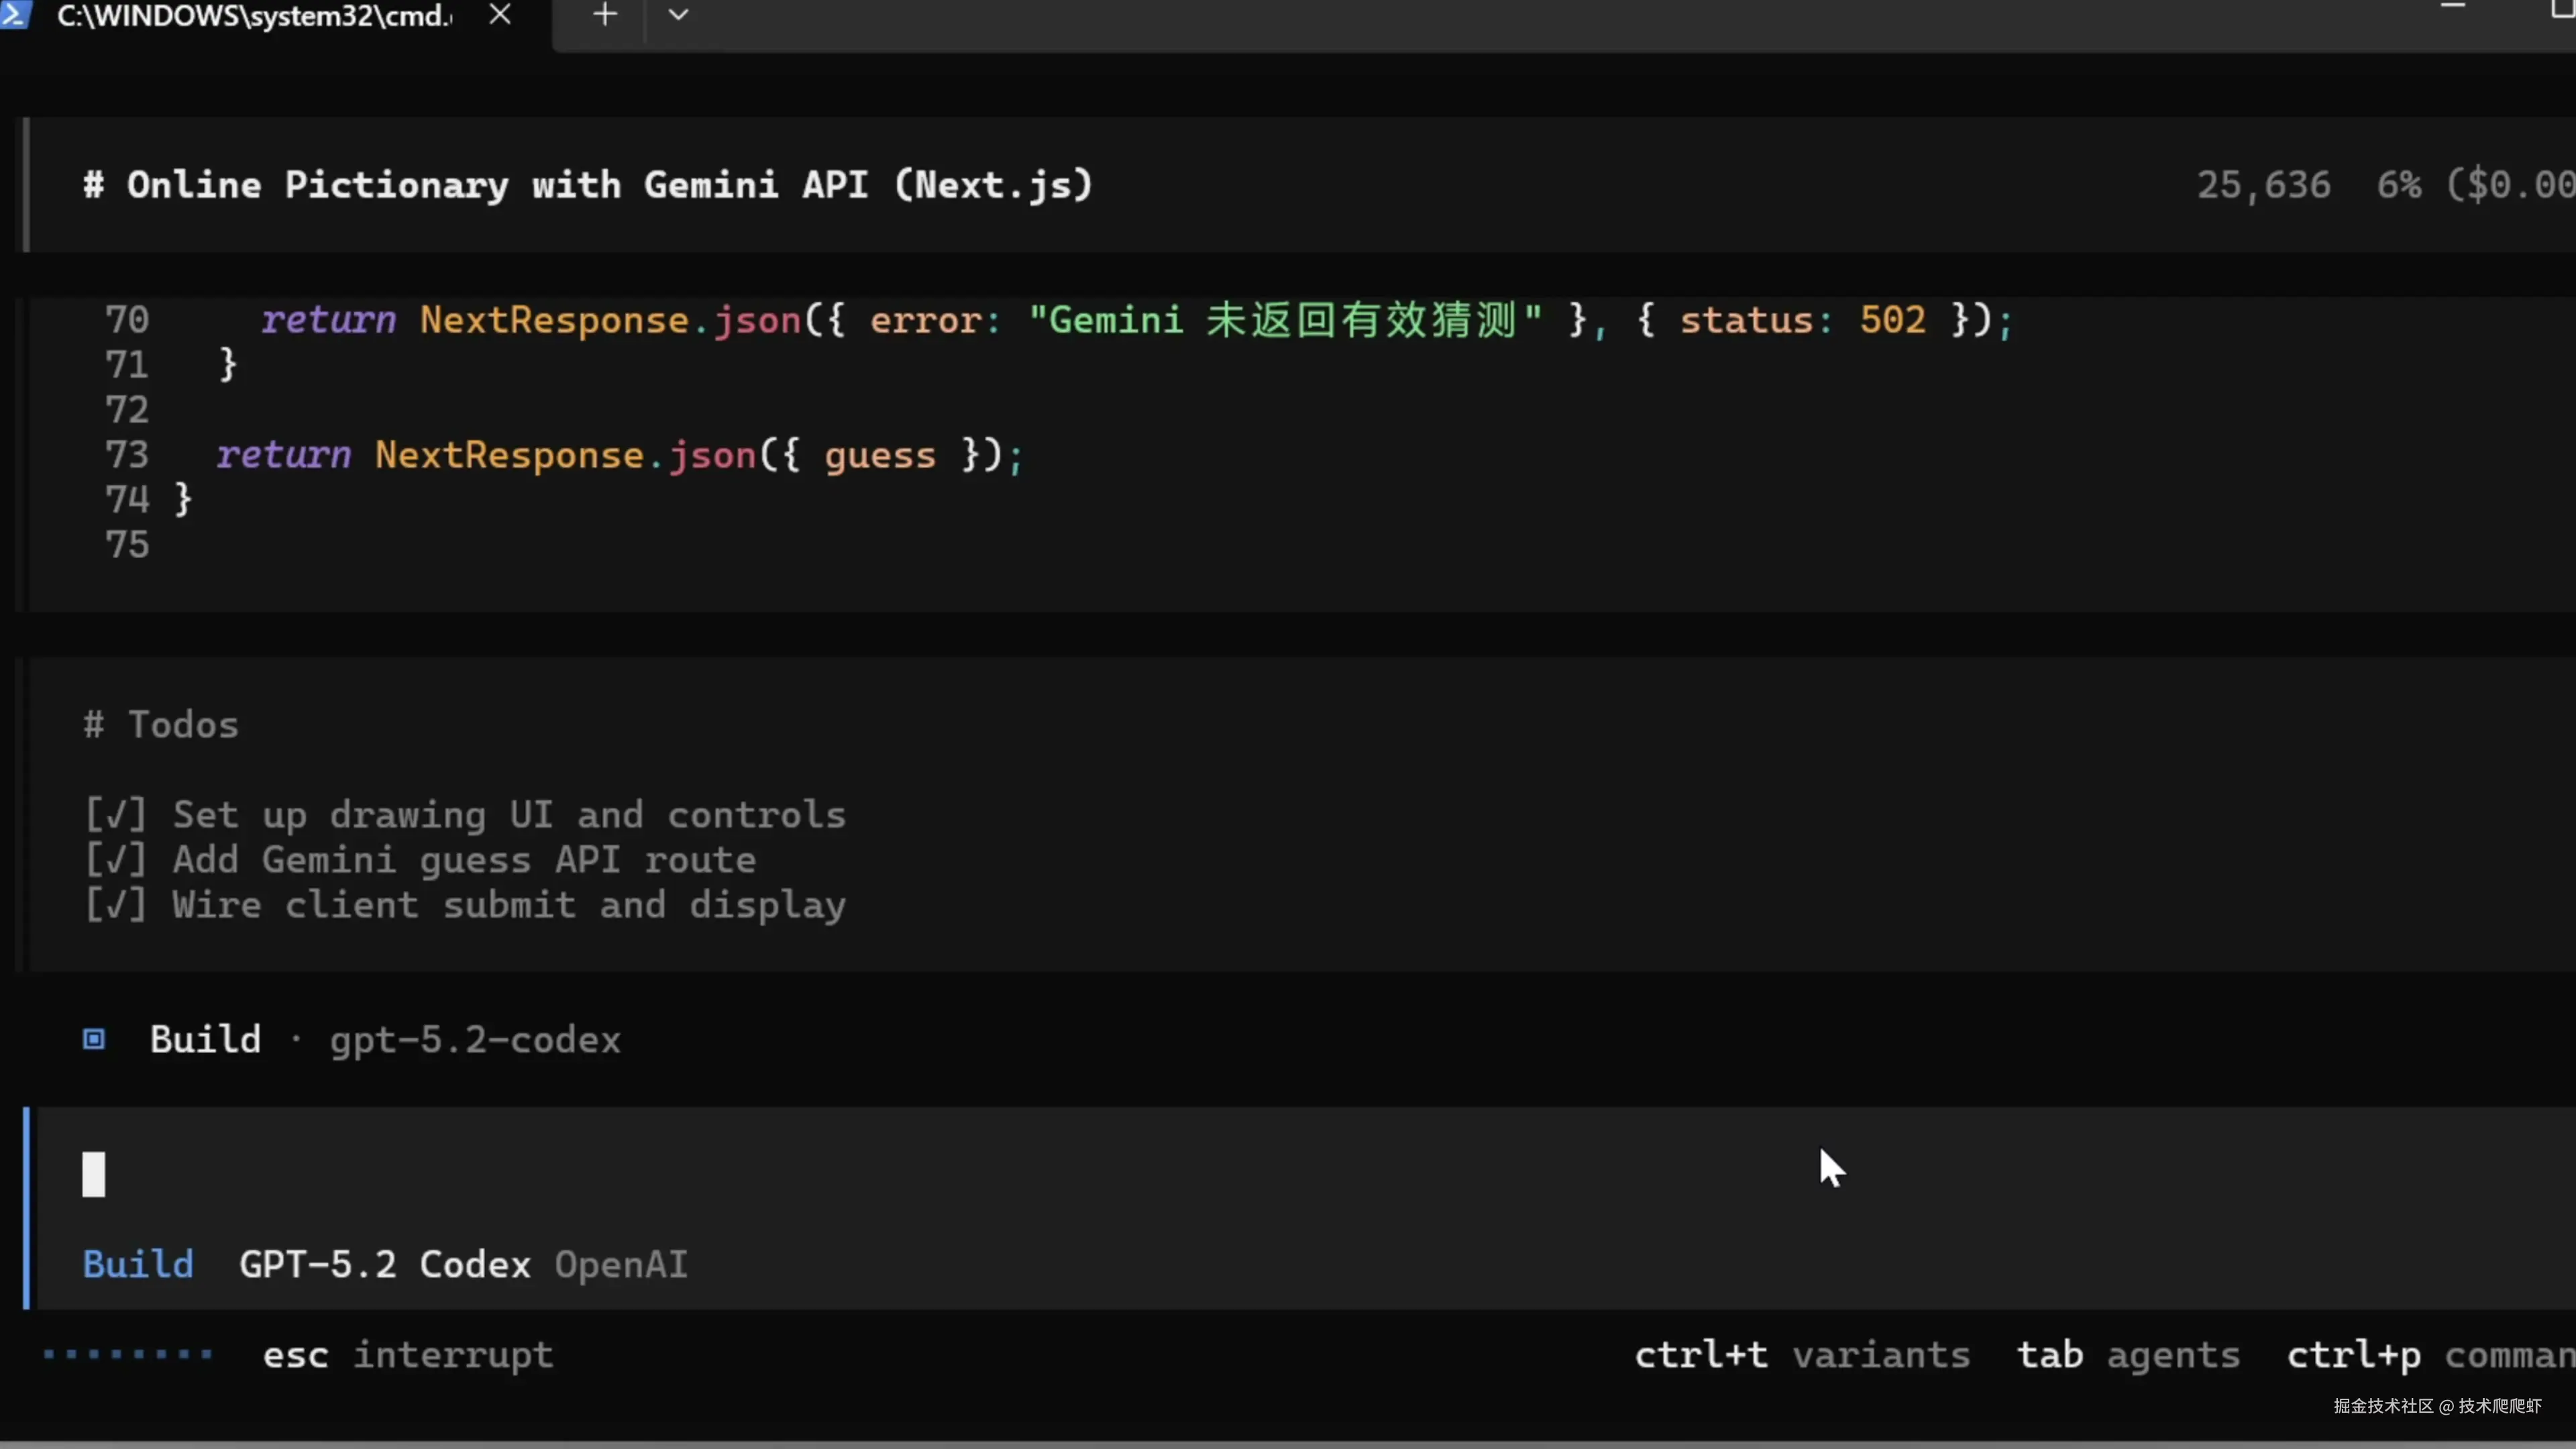Click the 'ctrl+t variants' shortcut hint
The height and width of the screenshot is (1449, 2576).
coord(1802,1355)
